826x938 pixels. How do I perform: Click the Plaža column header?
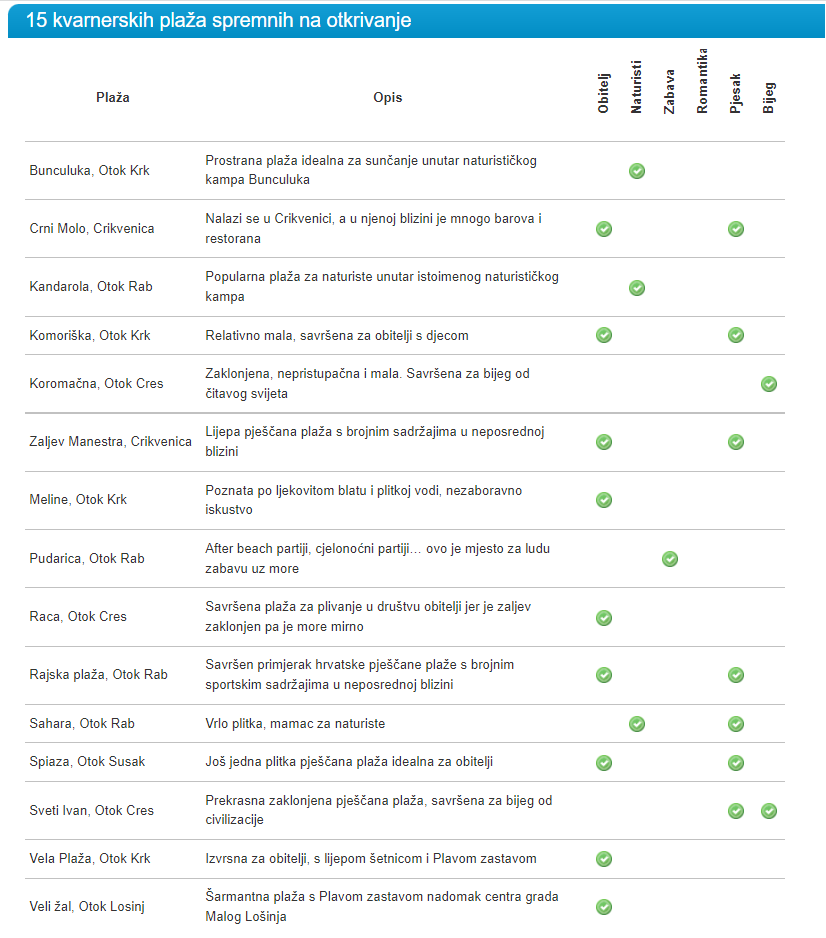point(113,98)
